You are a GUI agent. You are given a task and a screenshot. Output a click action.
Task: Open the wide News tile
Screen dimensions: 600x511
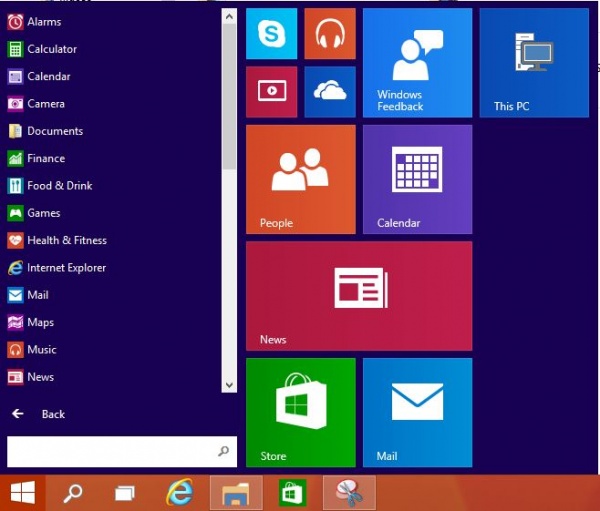click(x=359, y=296)
